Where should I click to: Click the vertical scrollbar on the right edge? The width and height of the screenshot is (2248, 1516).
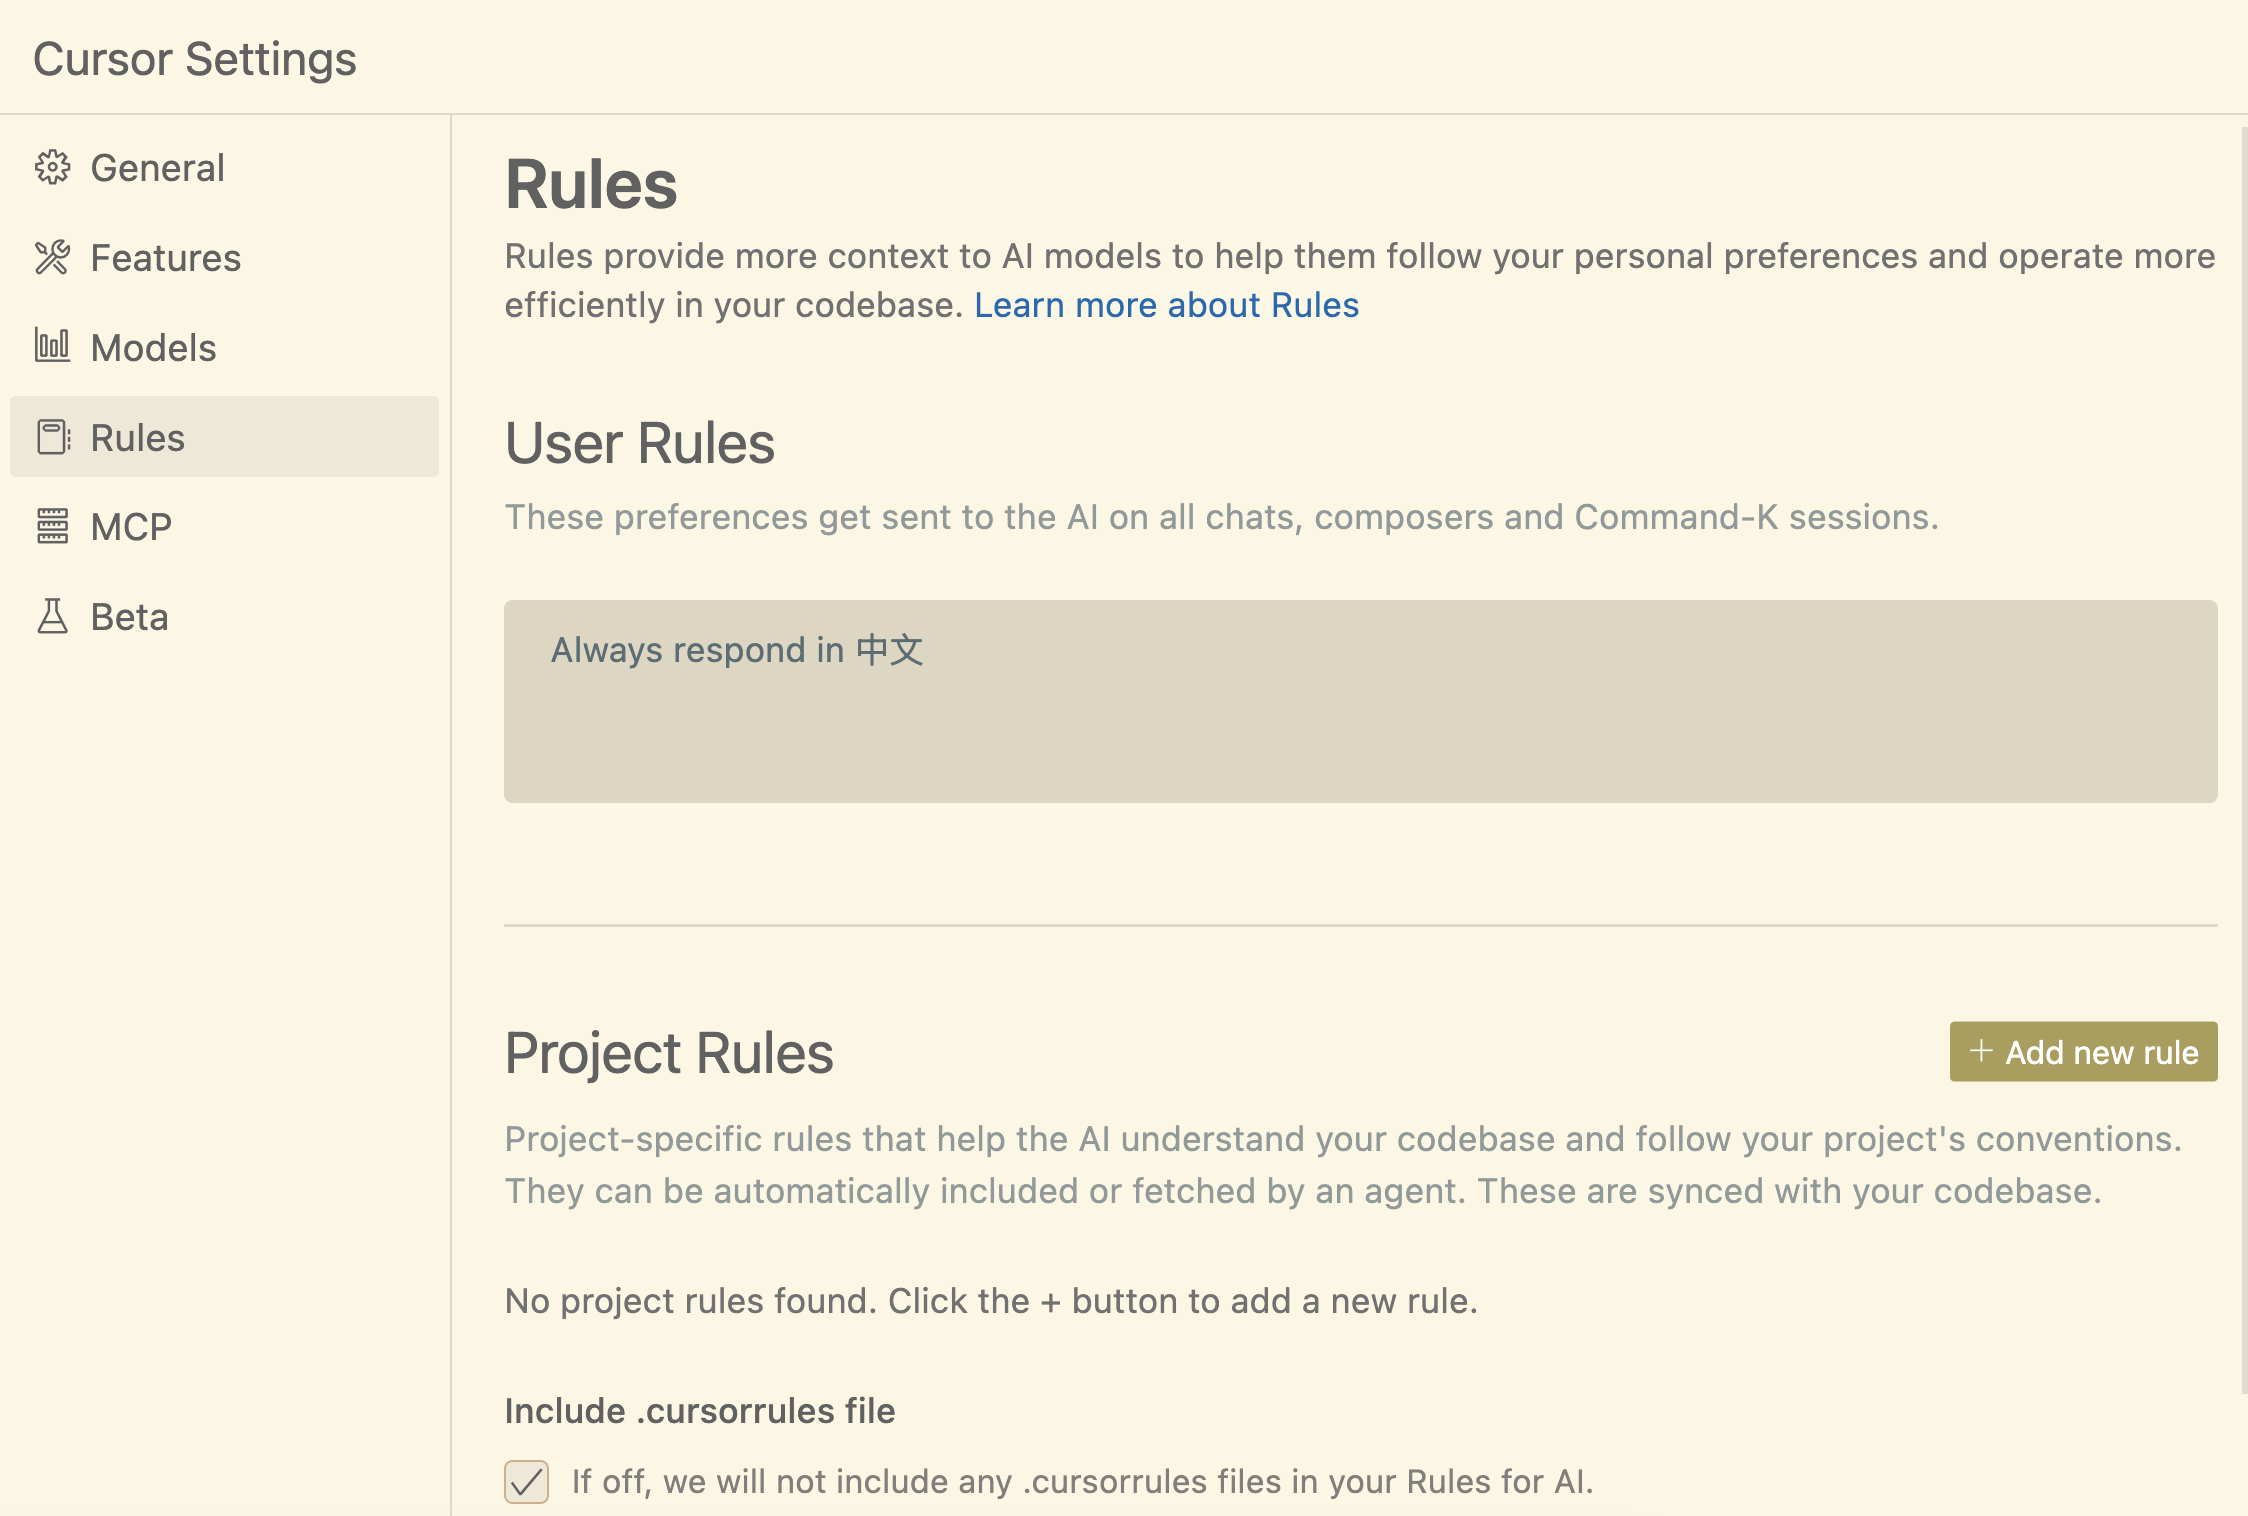tap(2243, 760)
